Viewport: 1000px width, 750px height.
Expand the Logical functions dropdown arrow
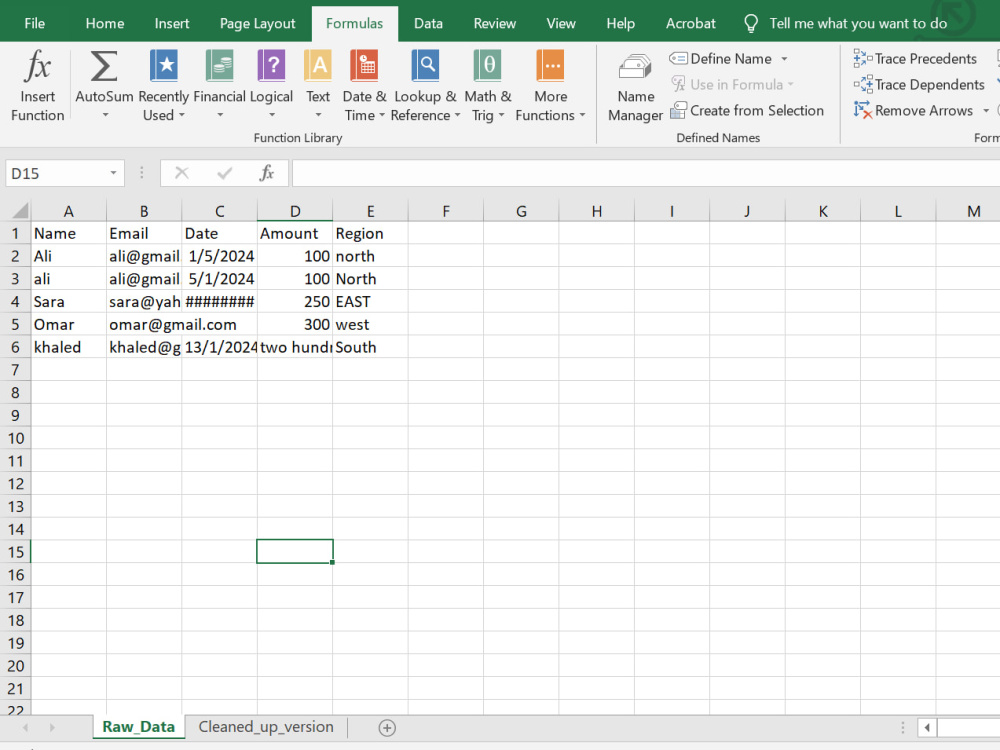pos(272,115)
